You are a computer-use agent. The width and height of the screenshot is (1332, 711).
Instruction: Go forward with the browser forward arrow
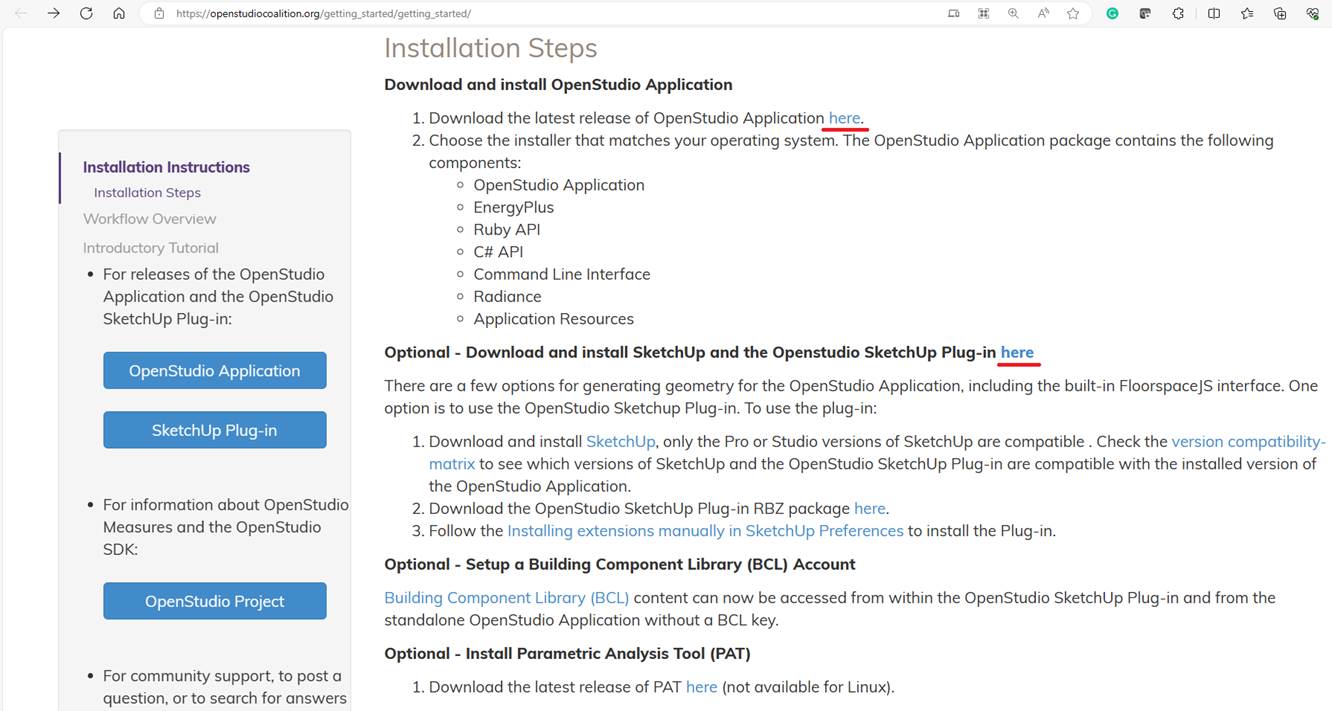pos(54,14)
